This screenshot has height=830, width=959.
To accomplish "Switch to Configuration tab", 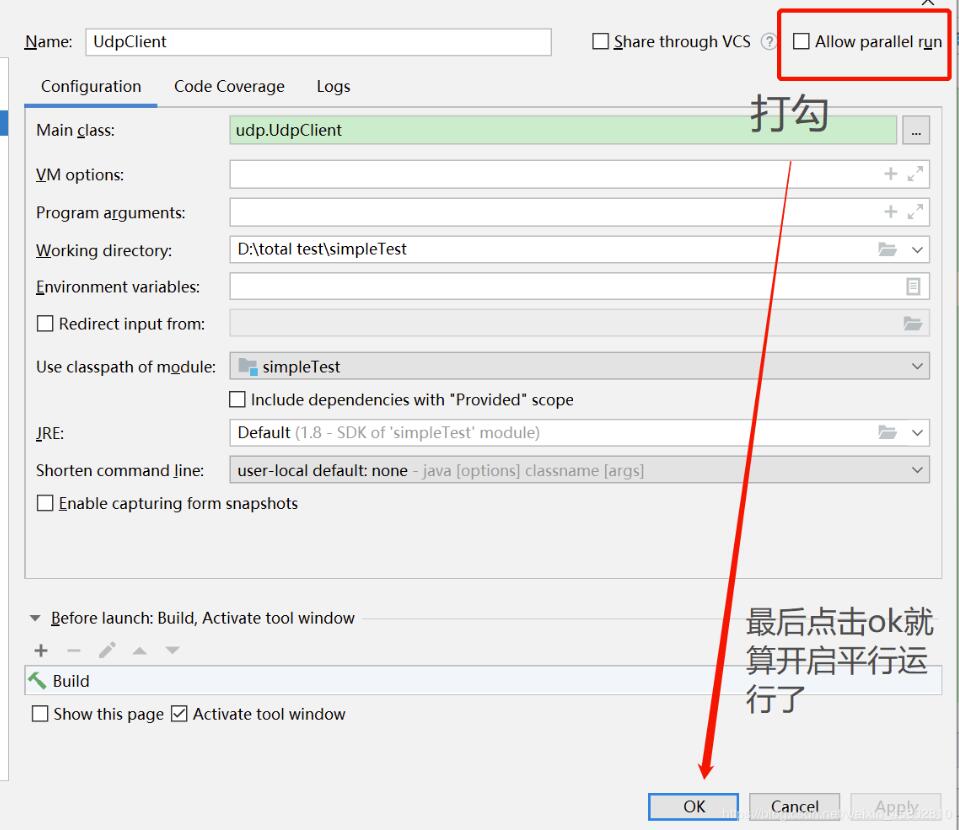I will pyautogui.click(x=91, y=87).
